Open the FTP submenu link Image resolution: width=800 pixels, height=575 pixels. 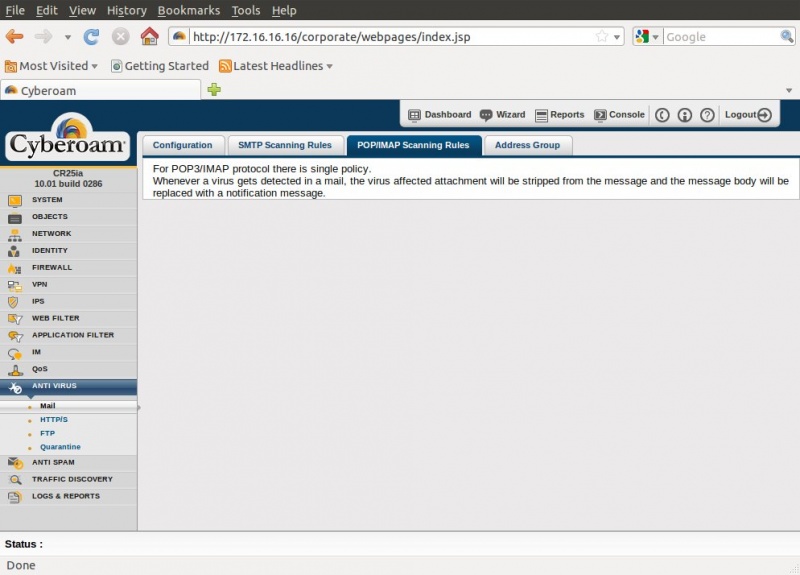pos(47,434)
